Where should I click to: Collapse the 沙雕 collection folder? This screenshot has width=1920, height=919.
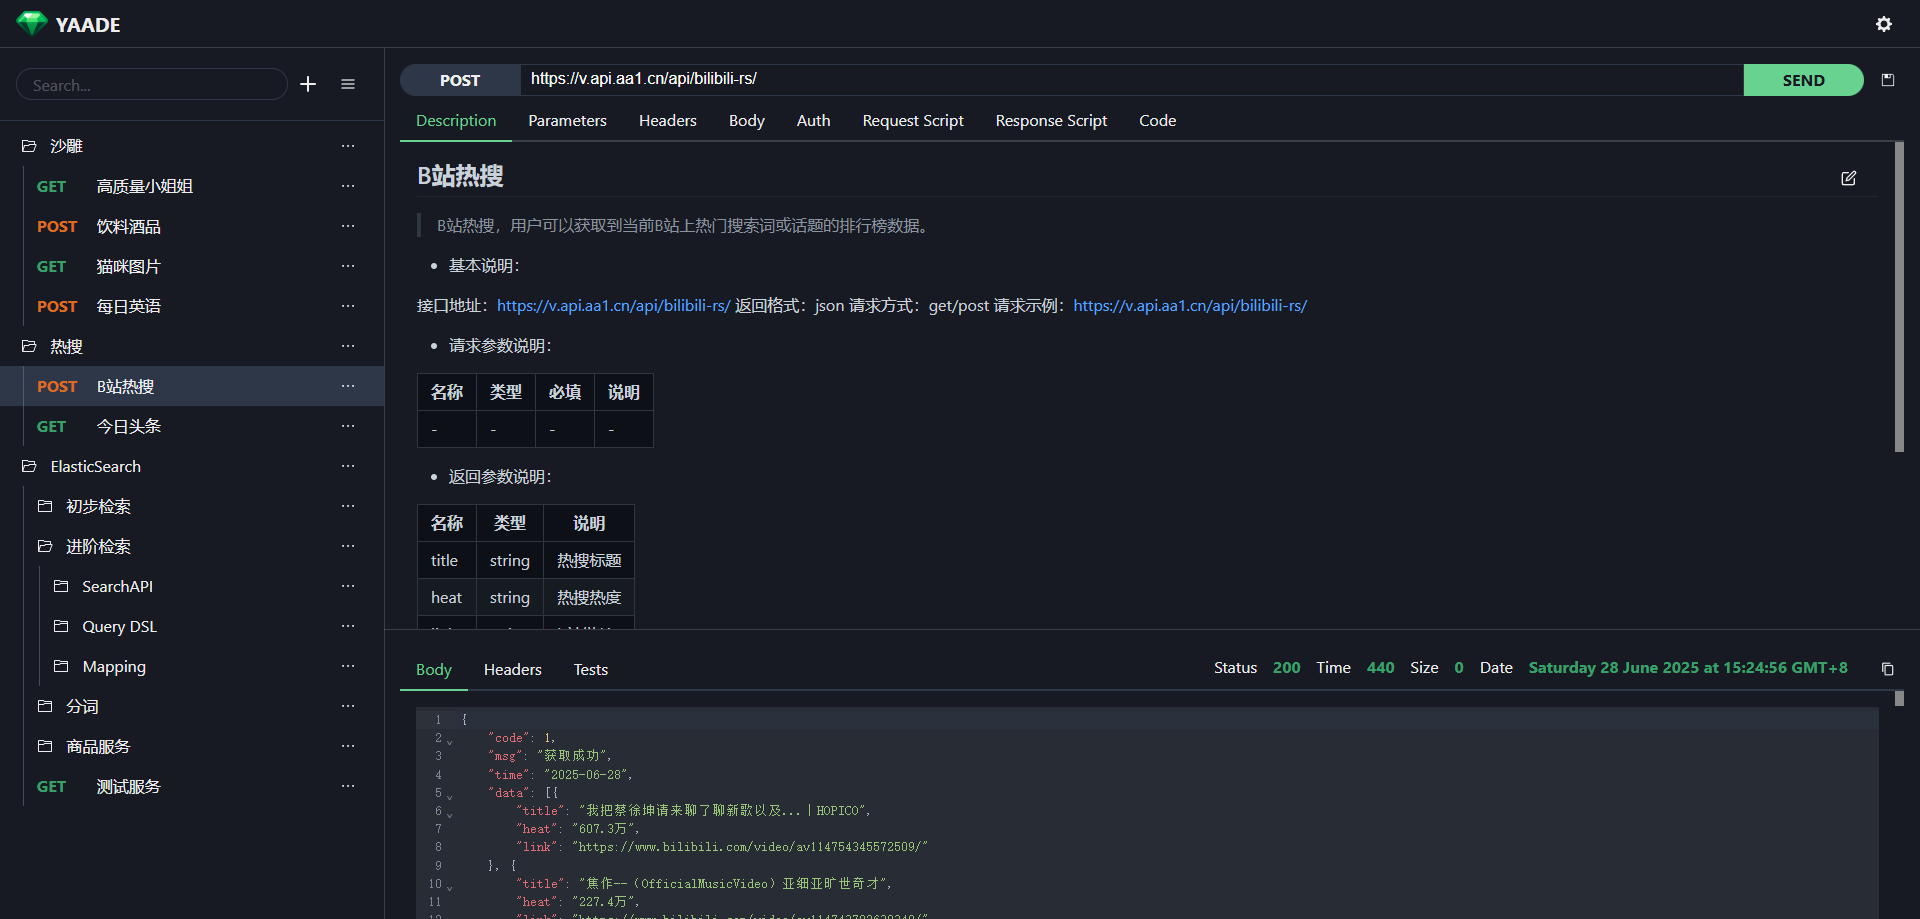pyautogui.click(x=29, y=146)
